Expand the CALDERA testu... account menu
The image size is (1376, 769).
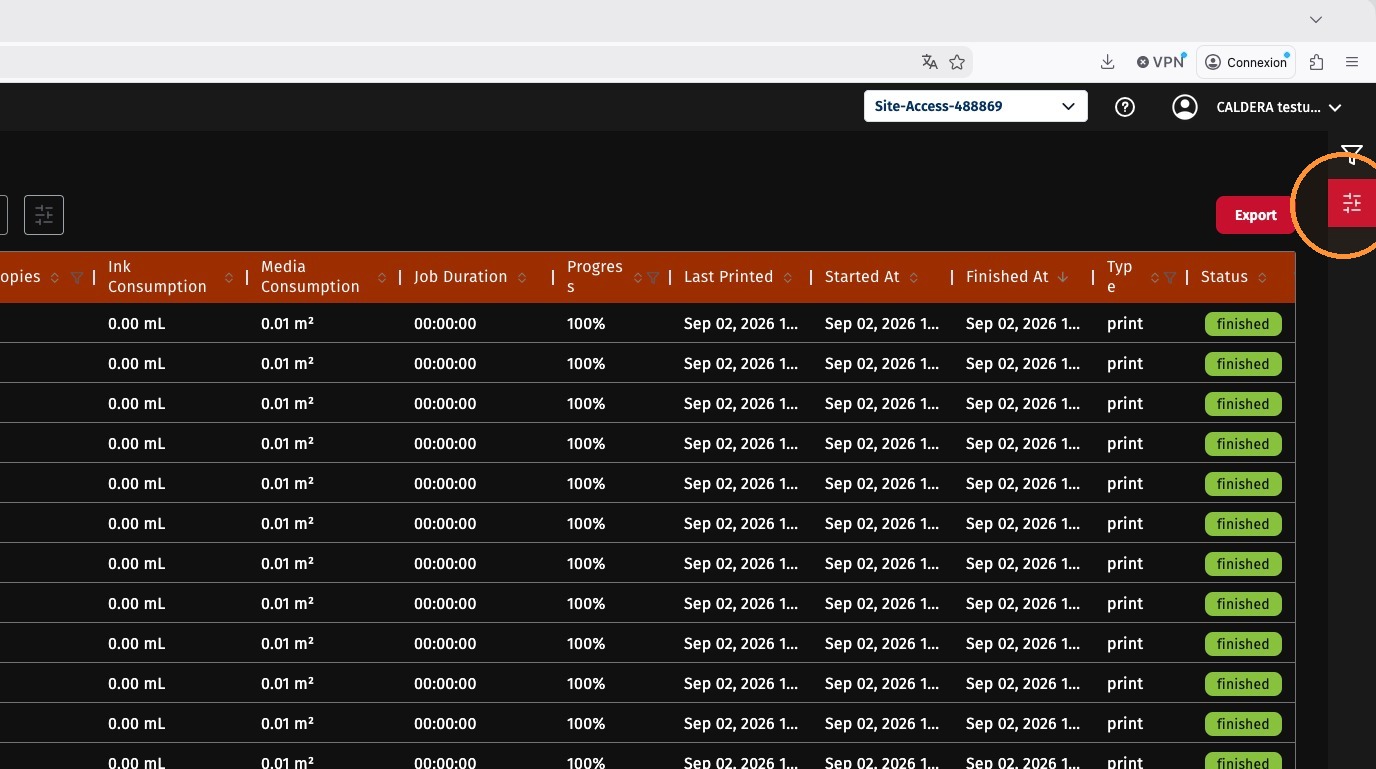click(1278, 107)
